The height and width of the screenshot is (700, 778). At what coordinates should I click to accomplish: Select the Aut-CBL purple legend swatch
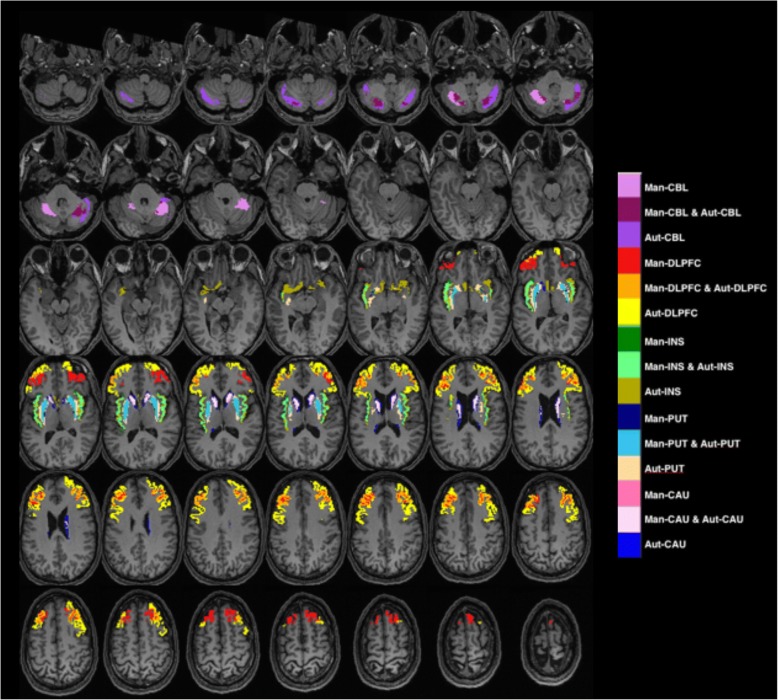pyautogui.click(x=629, y=235)
